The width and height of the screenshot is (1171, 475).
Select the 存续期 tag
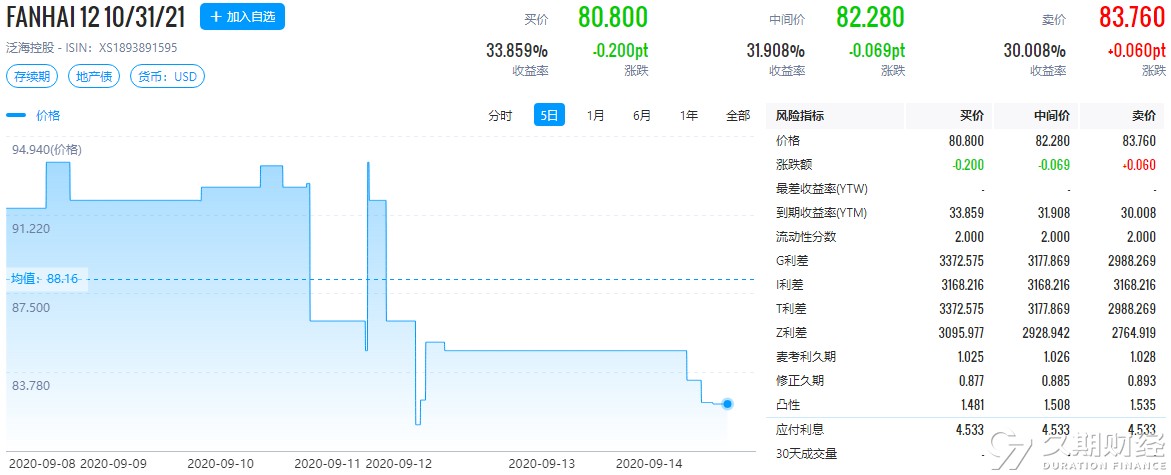pos(33,75)
